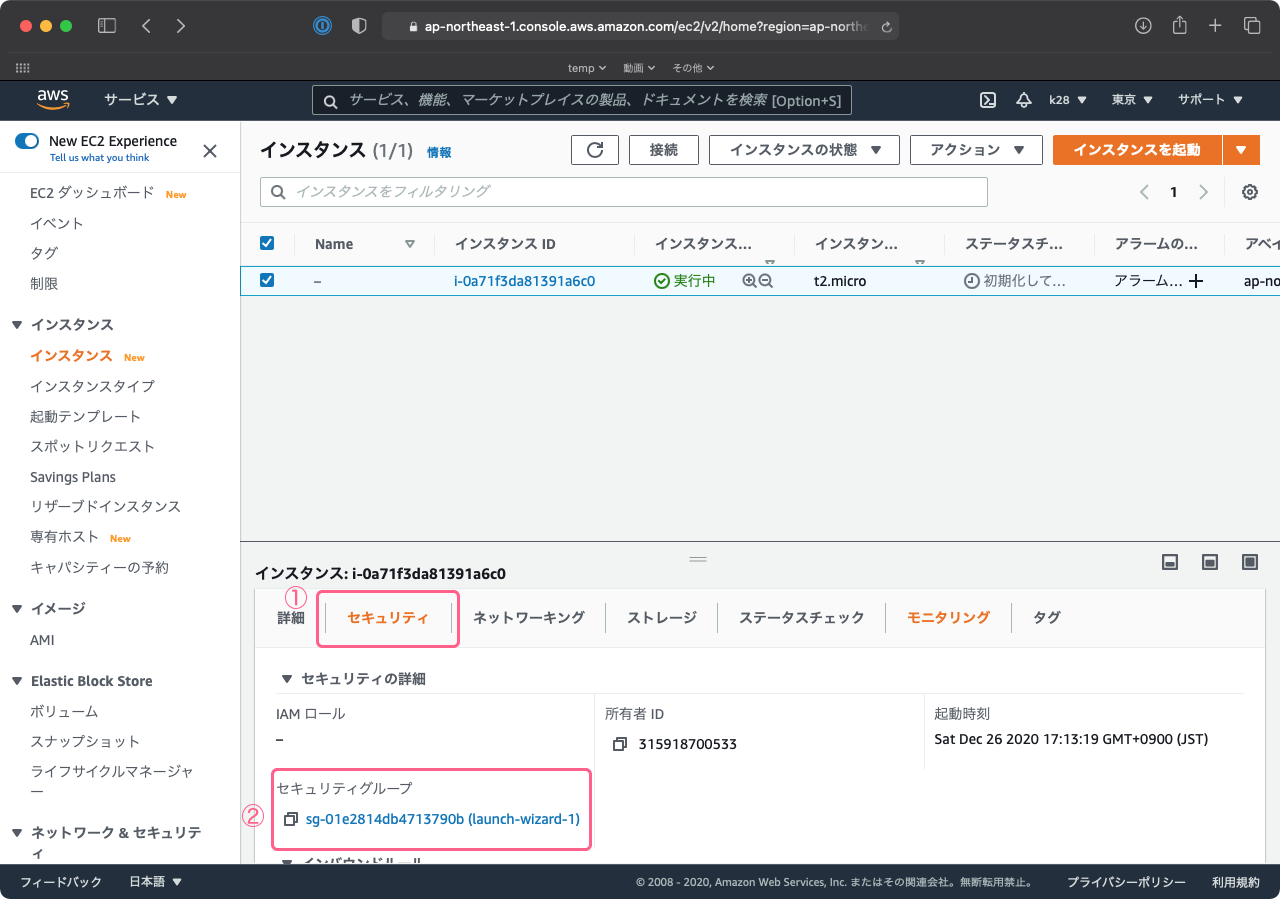The height and width of the screenshot is (900, 1280).
Task: Open the Safari temp bookmarks folder
Action: [587, 68]
